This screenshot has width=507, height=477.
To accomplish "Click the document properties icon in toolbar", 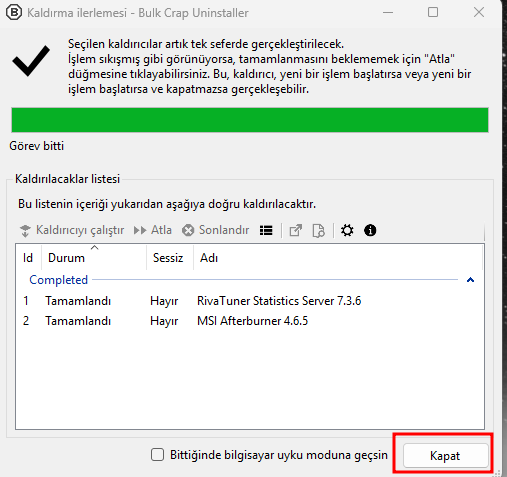I will [318, 230].
